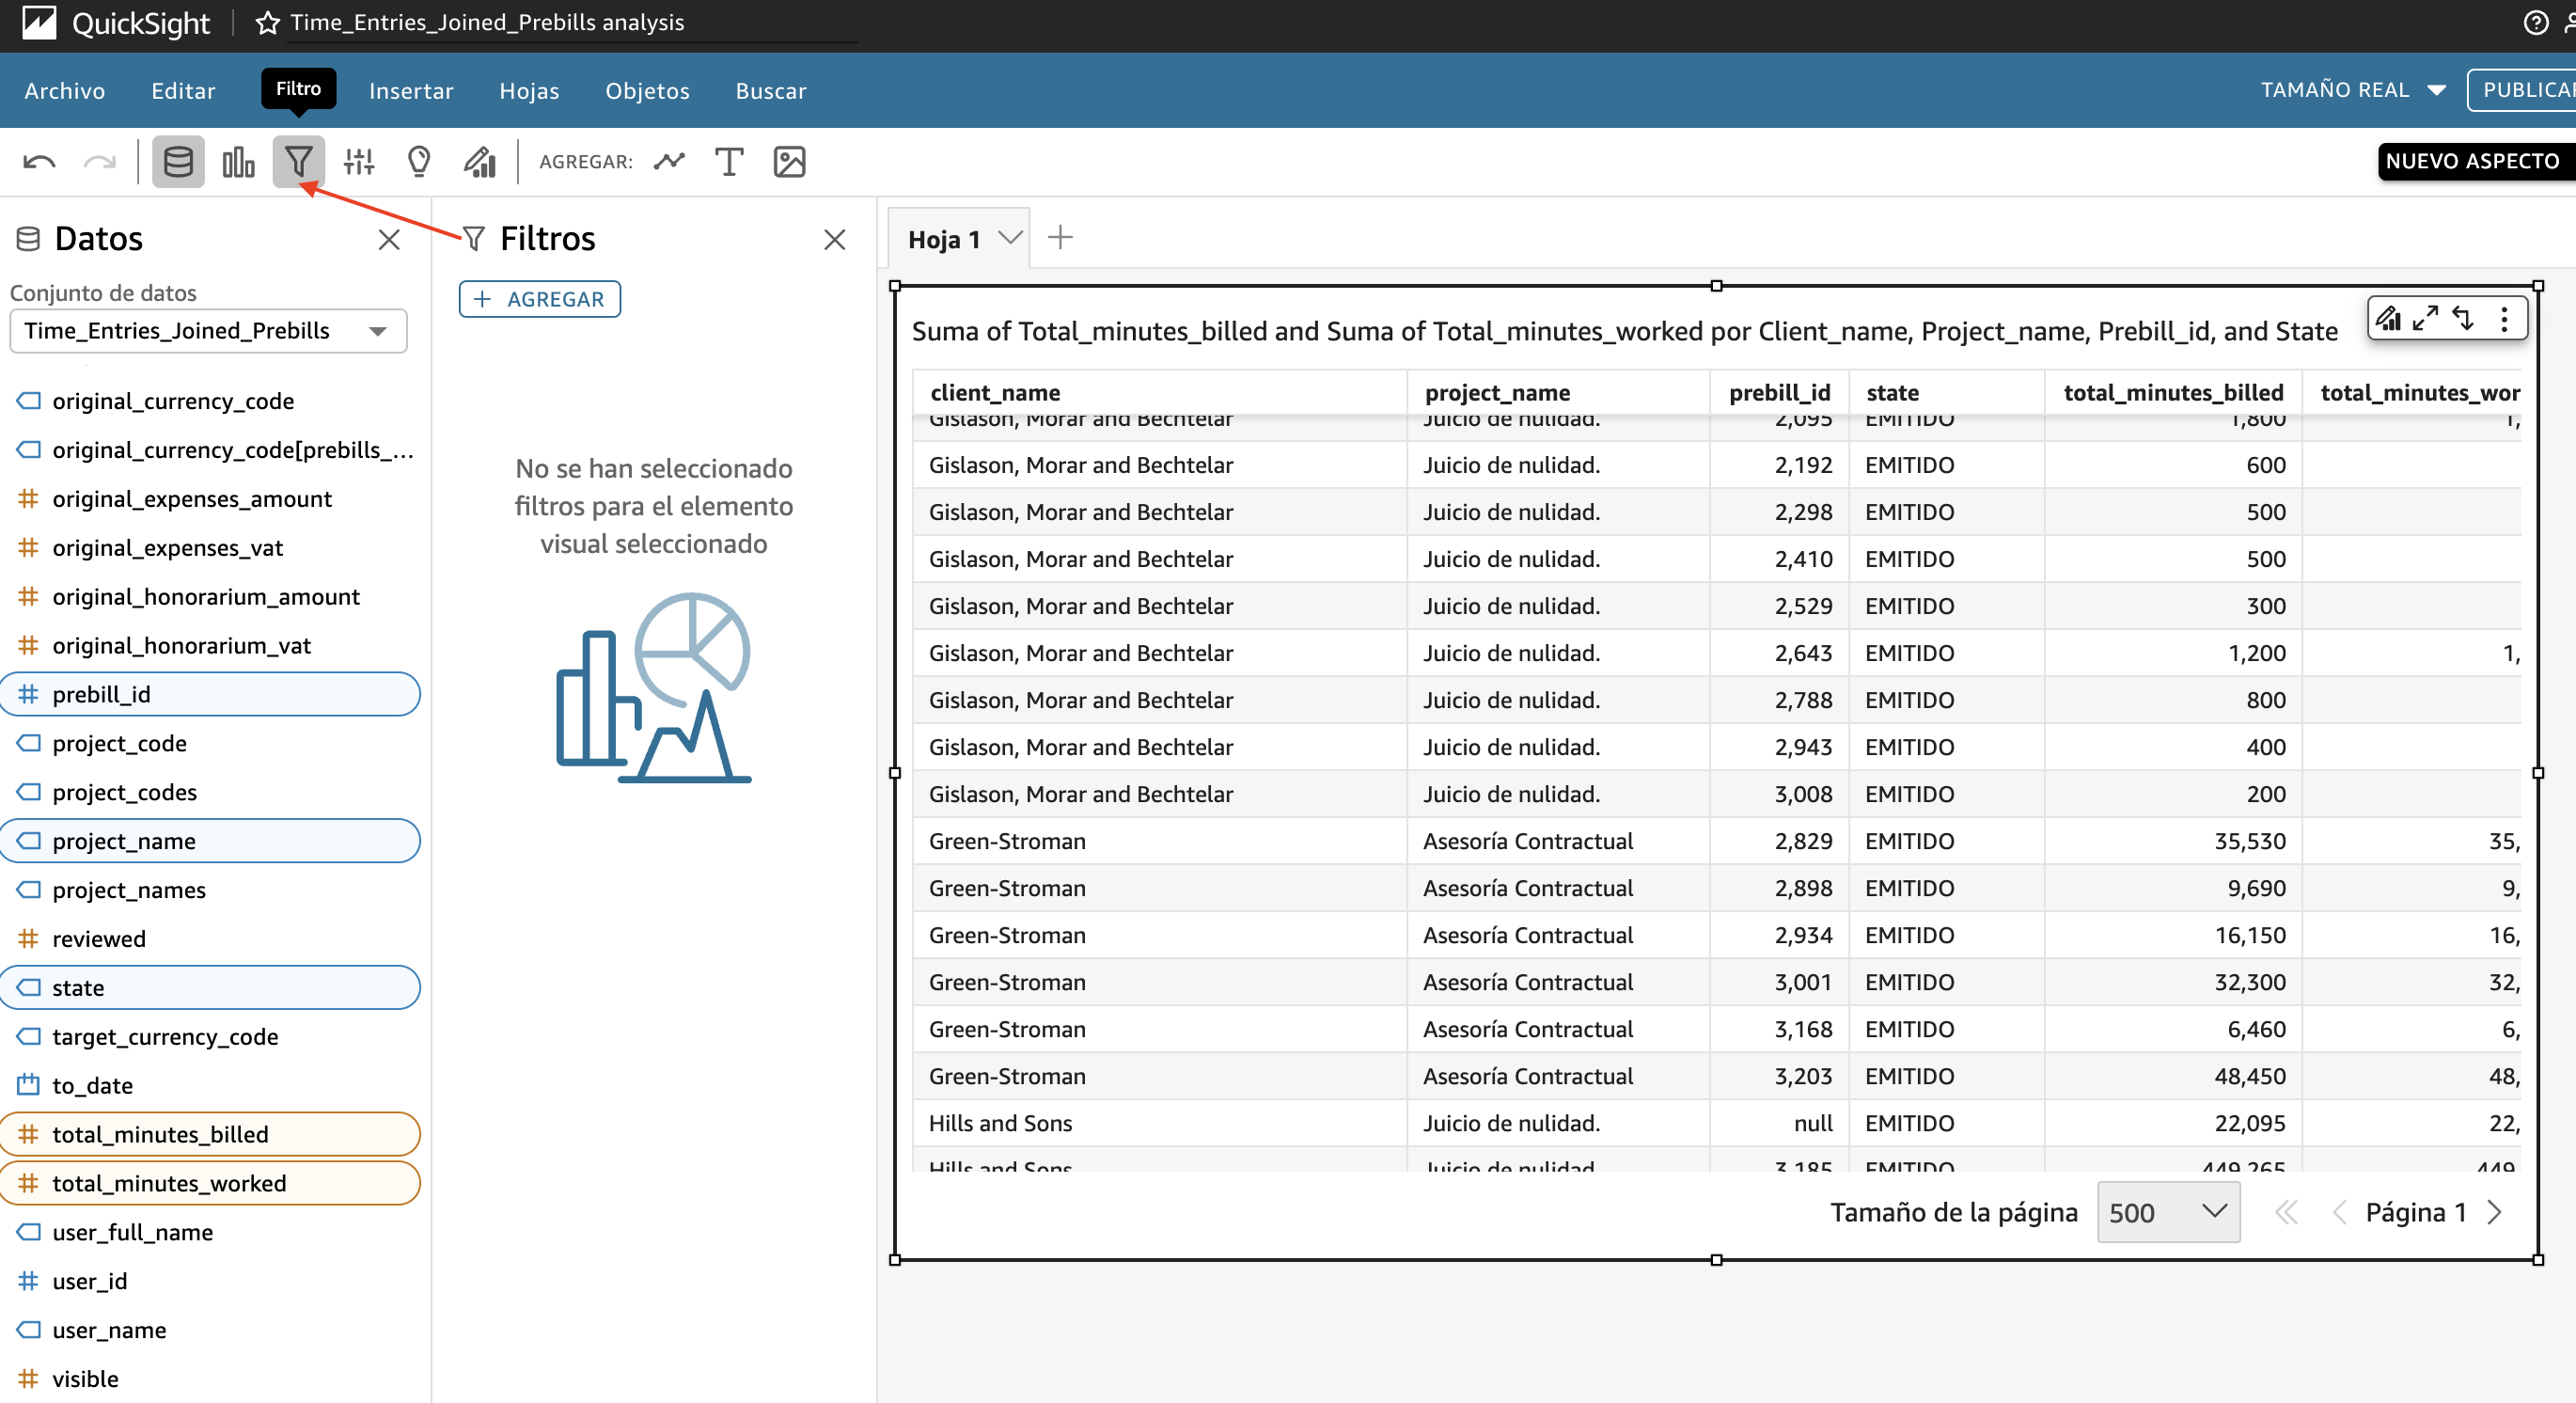Viewport: 2576px width, 1403px height.
Task: Star the Time_Entries_Joined_Prebills analysis
Action: [267, 22]
